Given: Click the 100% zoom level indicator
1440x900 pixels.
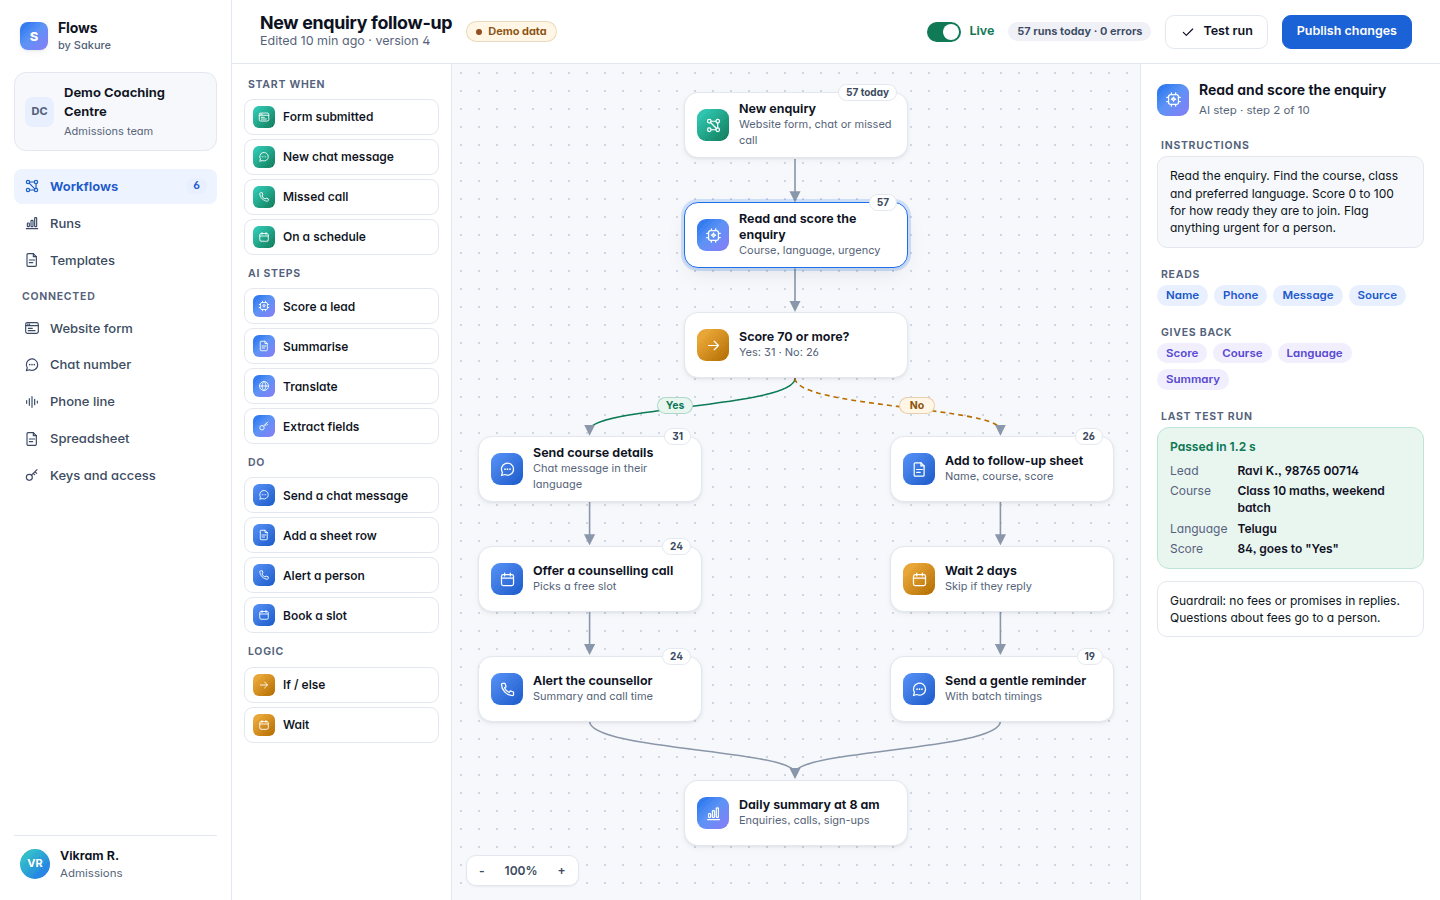Looking at the screenshot, I should click(521, 871).
